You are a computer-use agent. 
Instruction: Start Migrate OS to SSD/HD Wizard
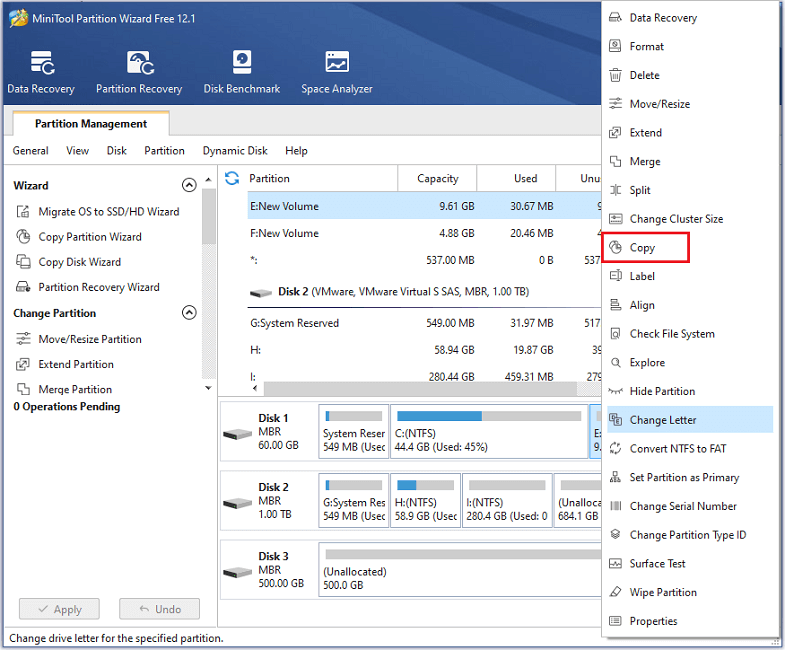pyautogui.click(x=98, y=212)
